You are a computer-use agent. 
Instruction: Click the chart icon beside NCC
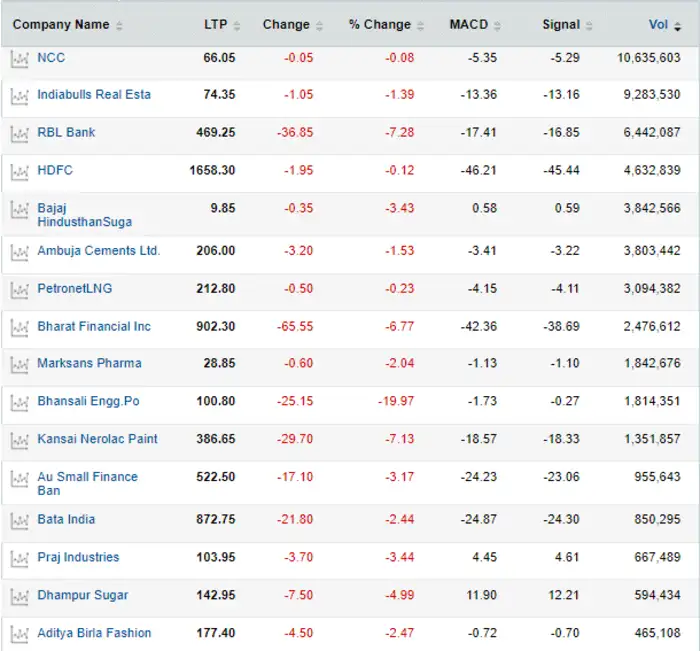(19, 59)
